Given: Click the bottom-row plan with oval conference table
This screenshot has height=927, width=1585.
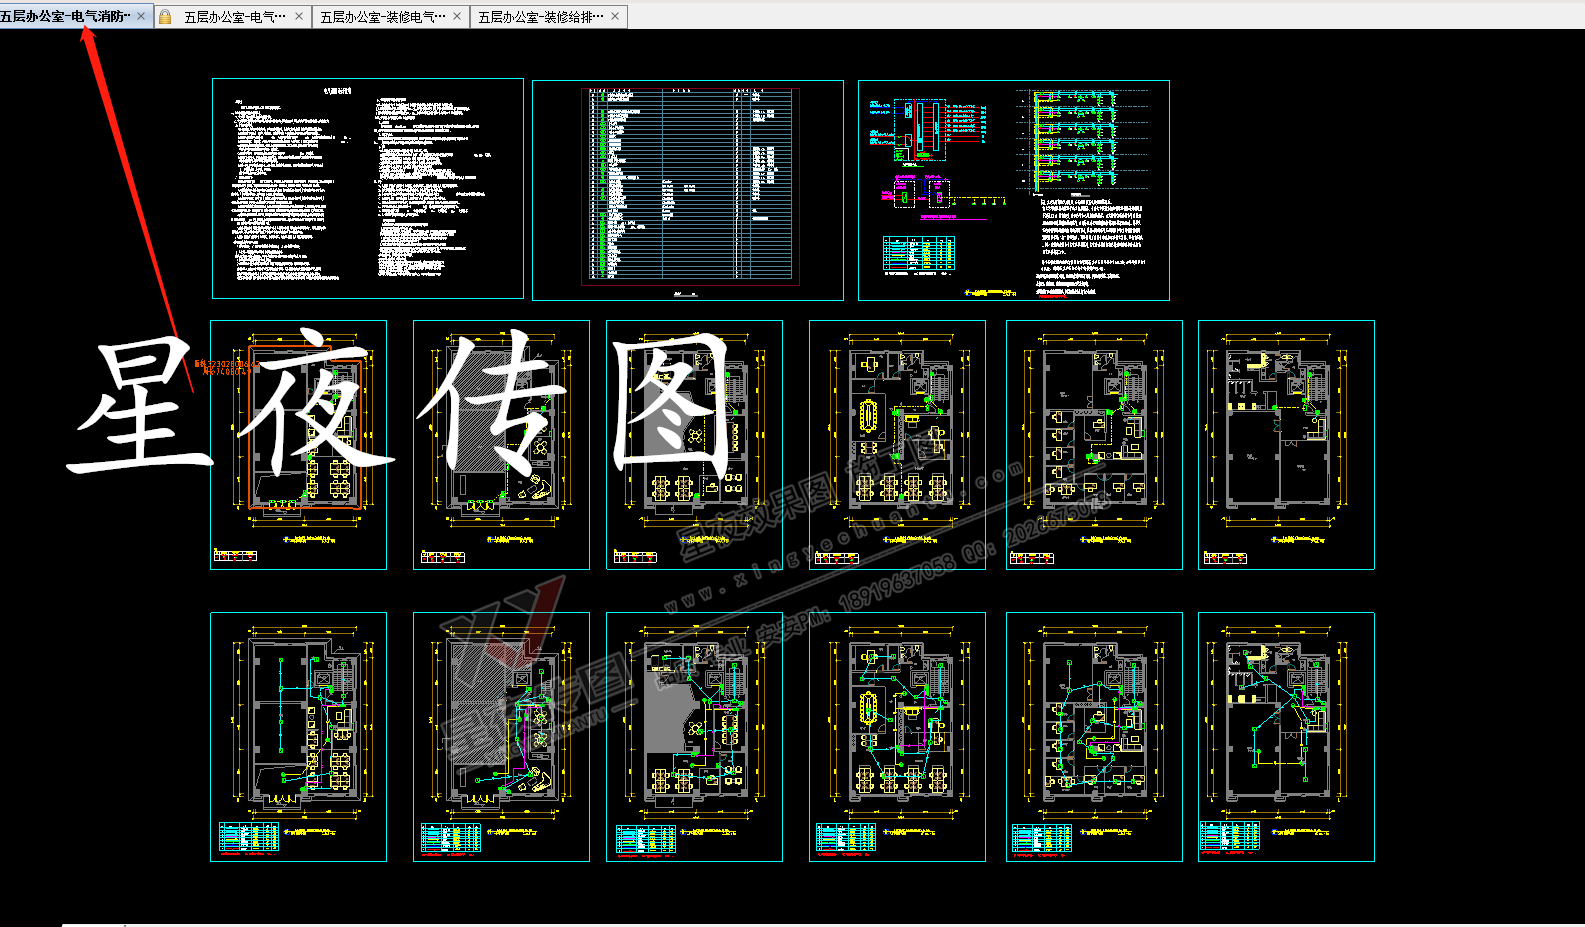Looking at the screenshot, I should 897,737.
